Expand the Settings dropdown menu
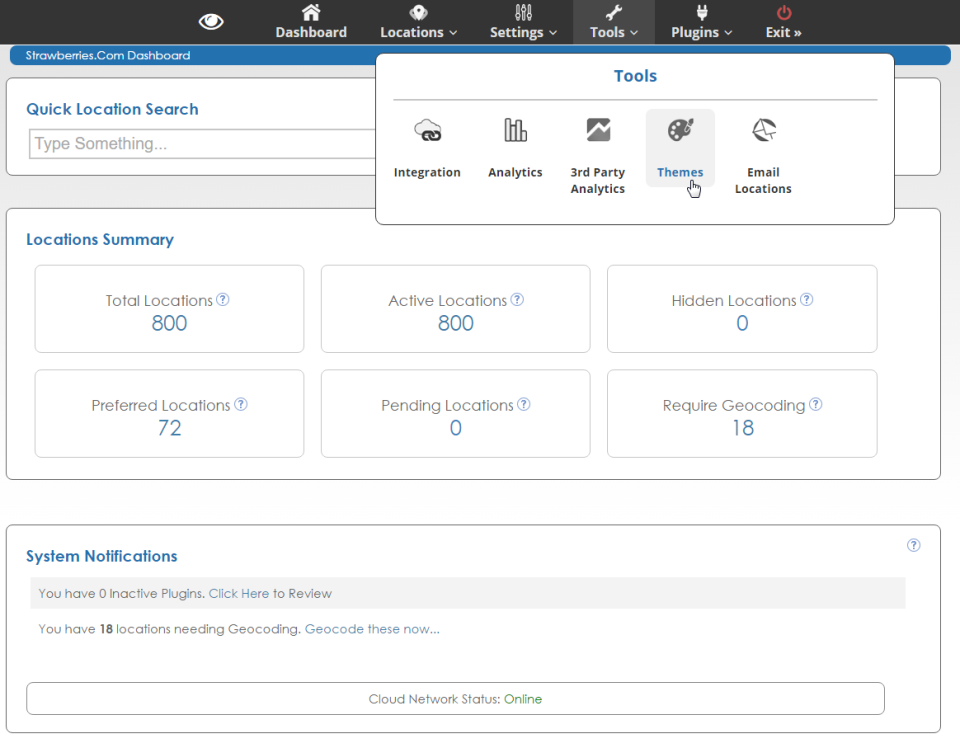Screen dimensions: 960x748 point(523,32)
